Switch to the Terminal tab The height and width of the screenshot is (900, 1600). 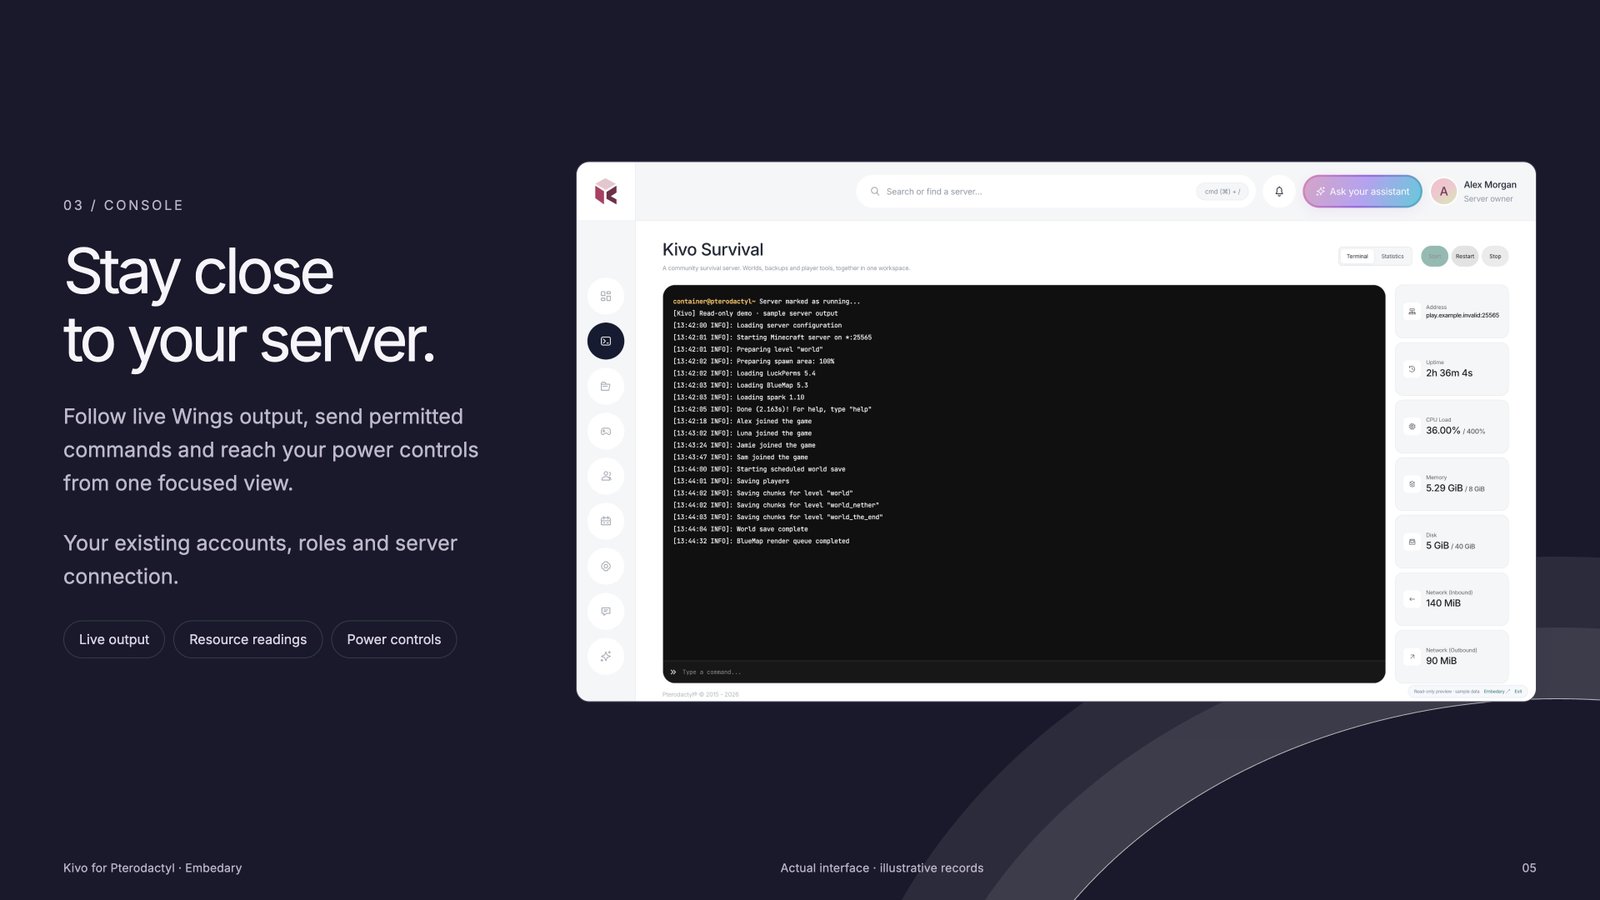pos(1357,256)
